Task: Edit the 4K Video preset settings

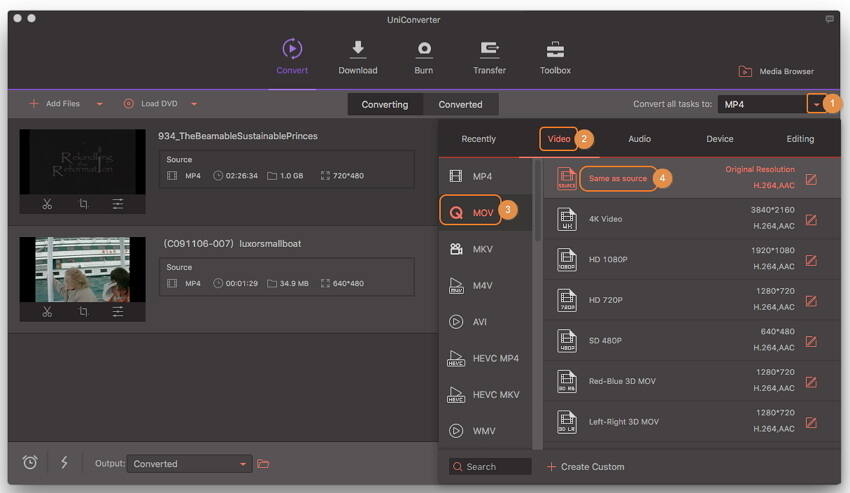Action: coord(811,220)
